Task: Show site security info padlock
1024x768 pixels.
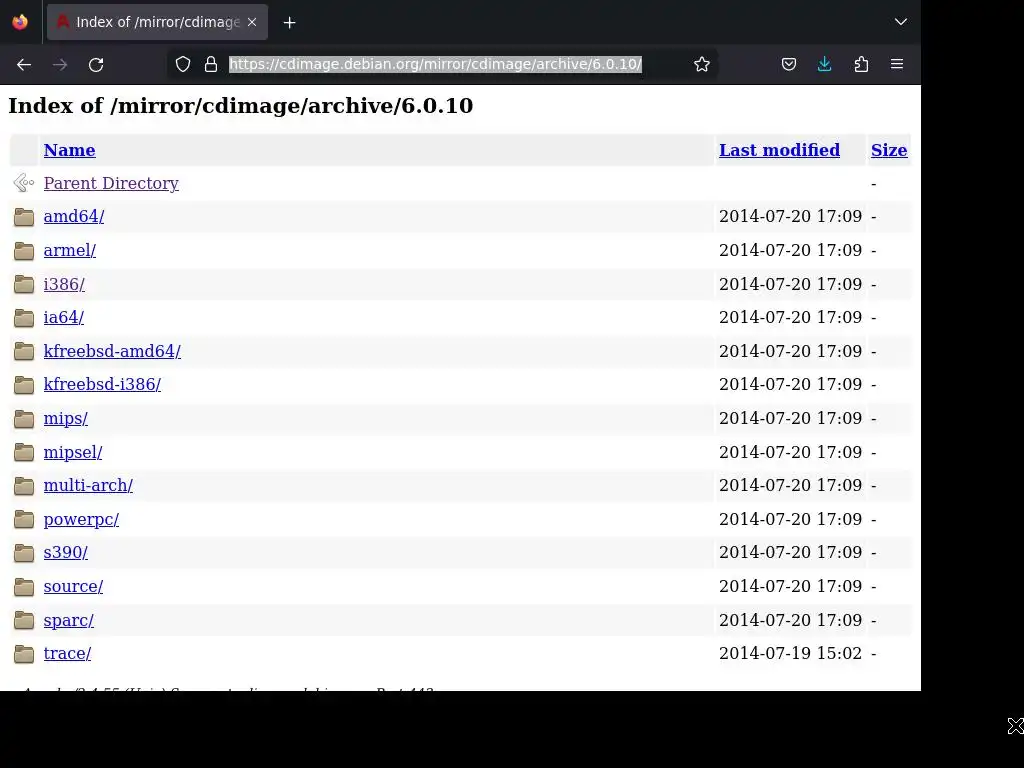Action: coord(211,64)
